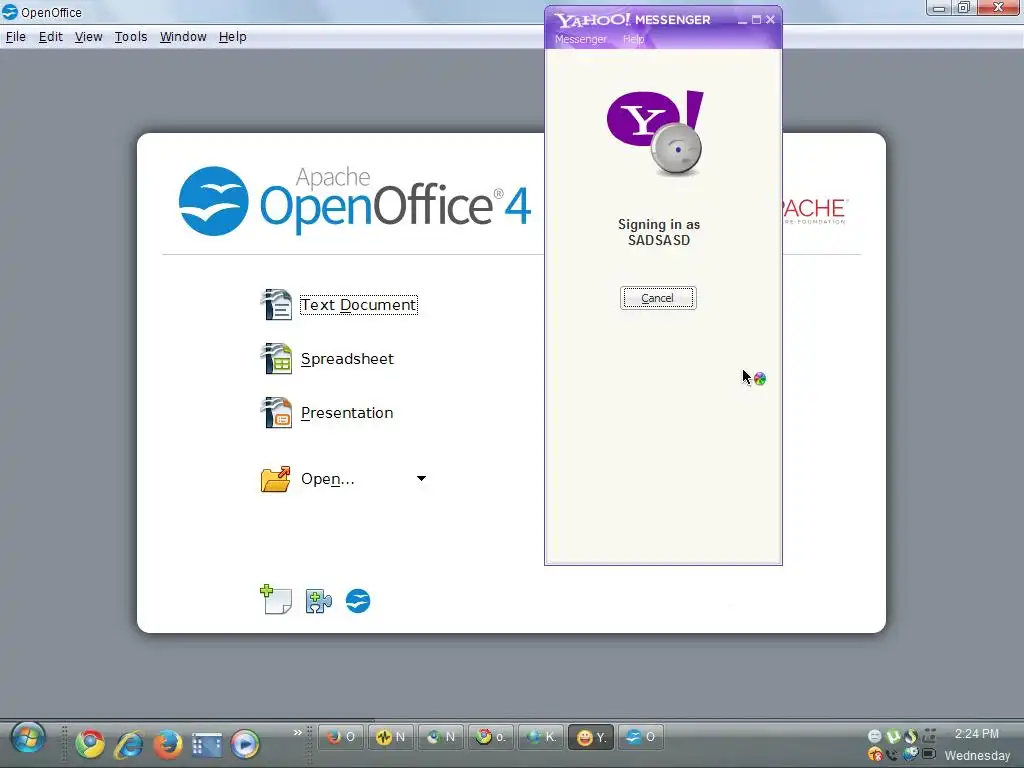Viewport: 1024px width, 768px height.
Task: Open the View menu in OpenOffice
Action: point(88,37)
